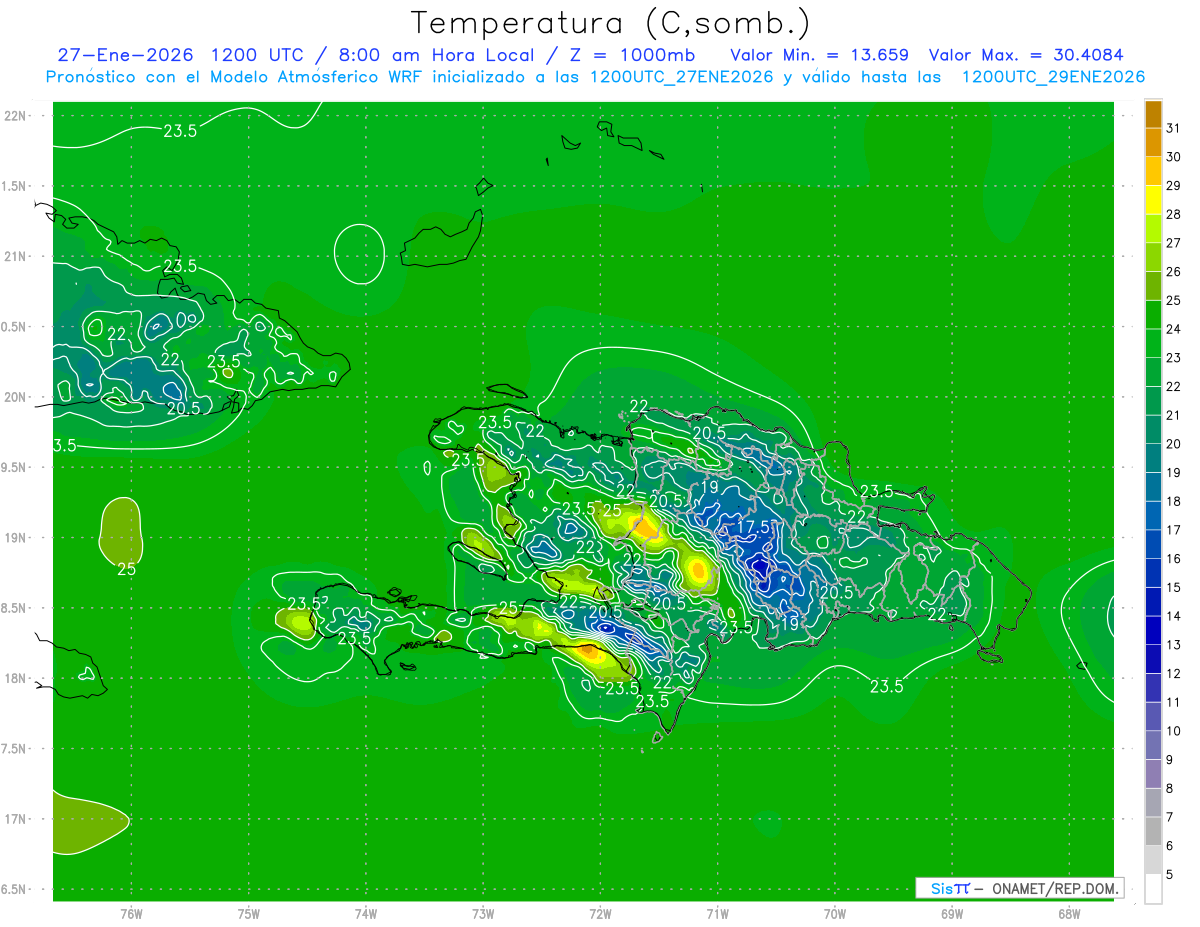The height and width of the screenshot is (927, 1200).
Task: Click the 'Temperatura (C,somb.)' title
Action: 611,23
